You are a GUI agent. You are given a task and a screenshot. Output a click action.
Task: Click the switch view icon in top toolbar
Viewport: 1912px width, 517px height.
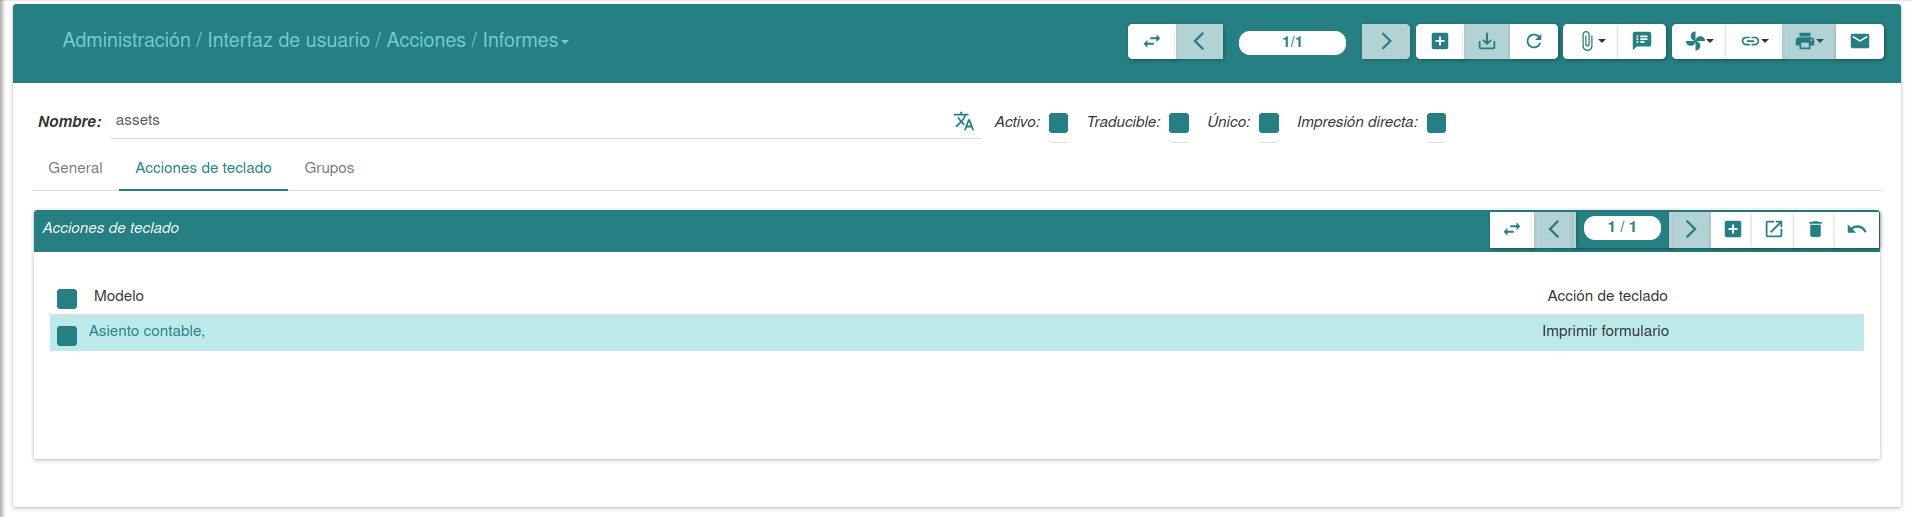(1152, 41)
